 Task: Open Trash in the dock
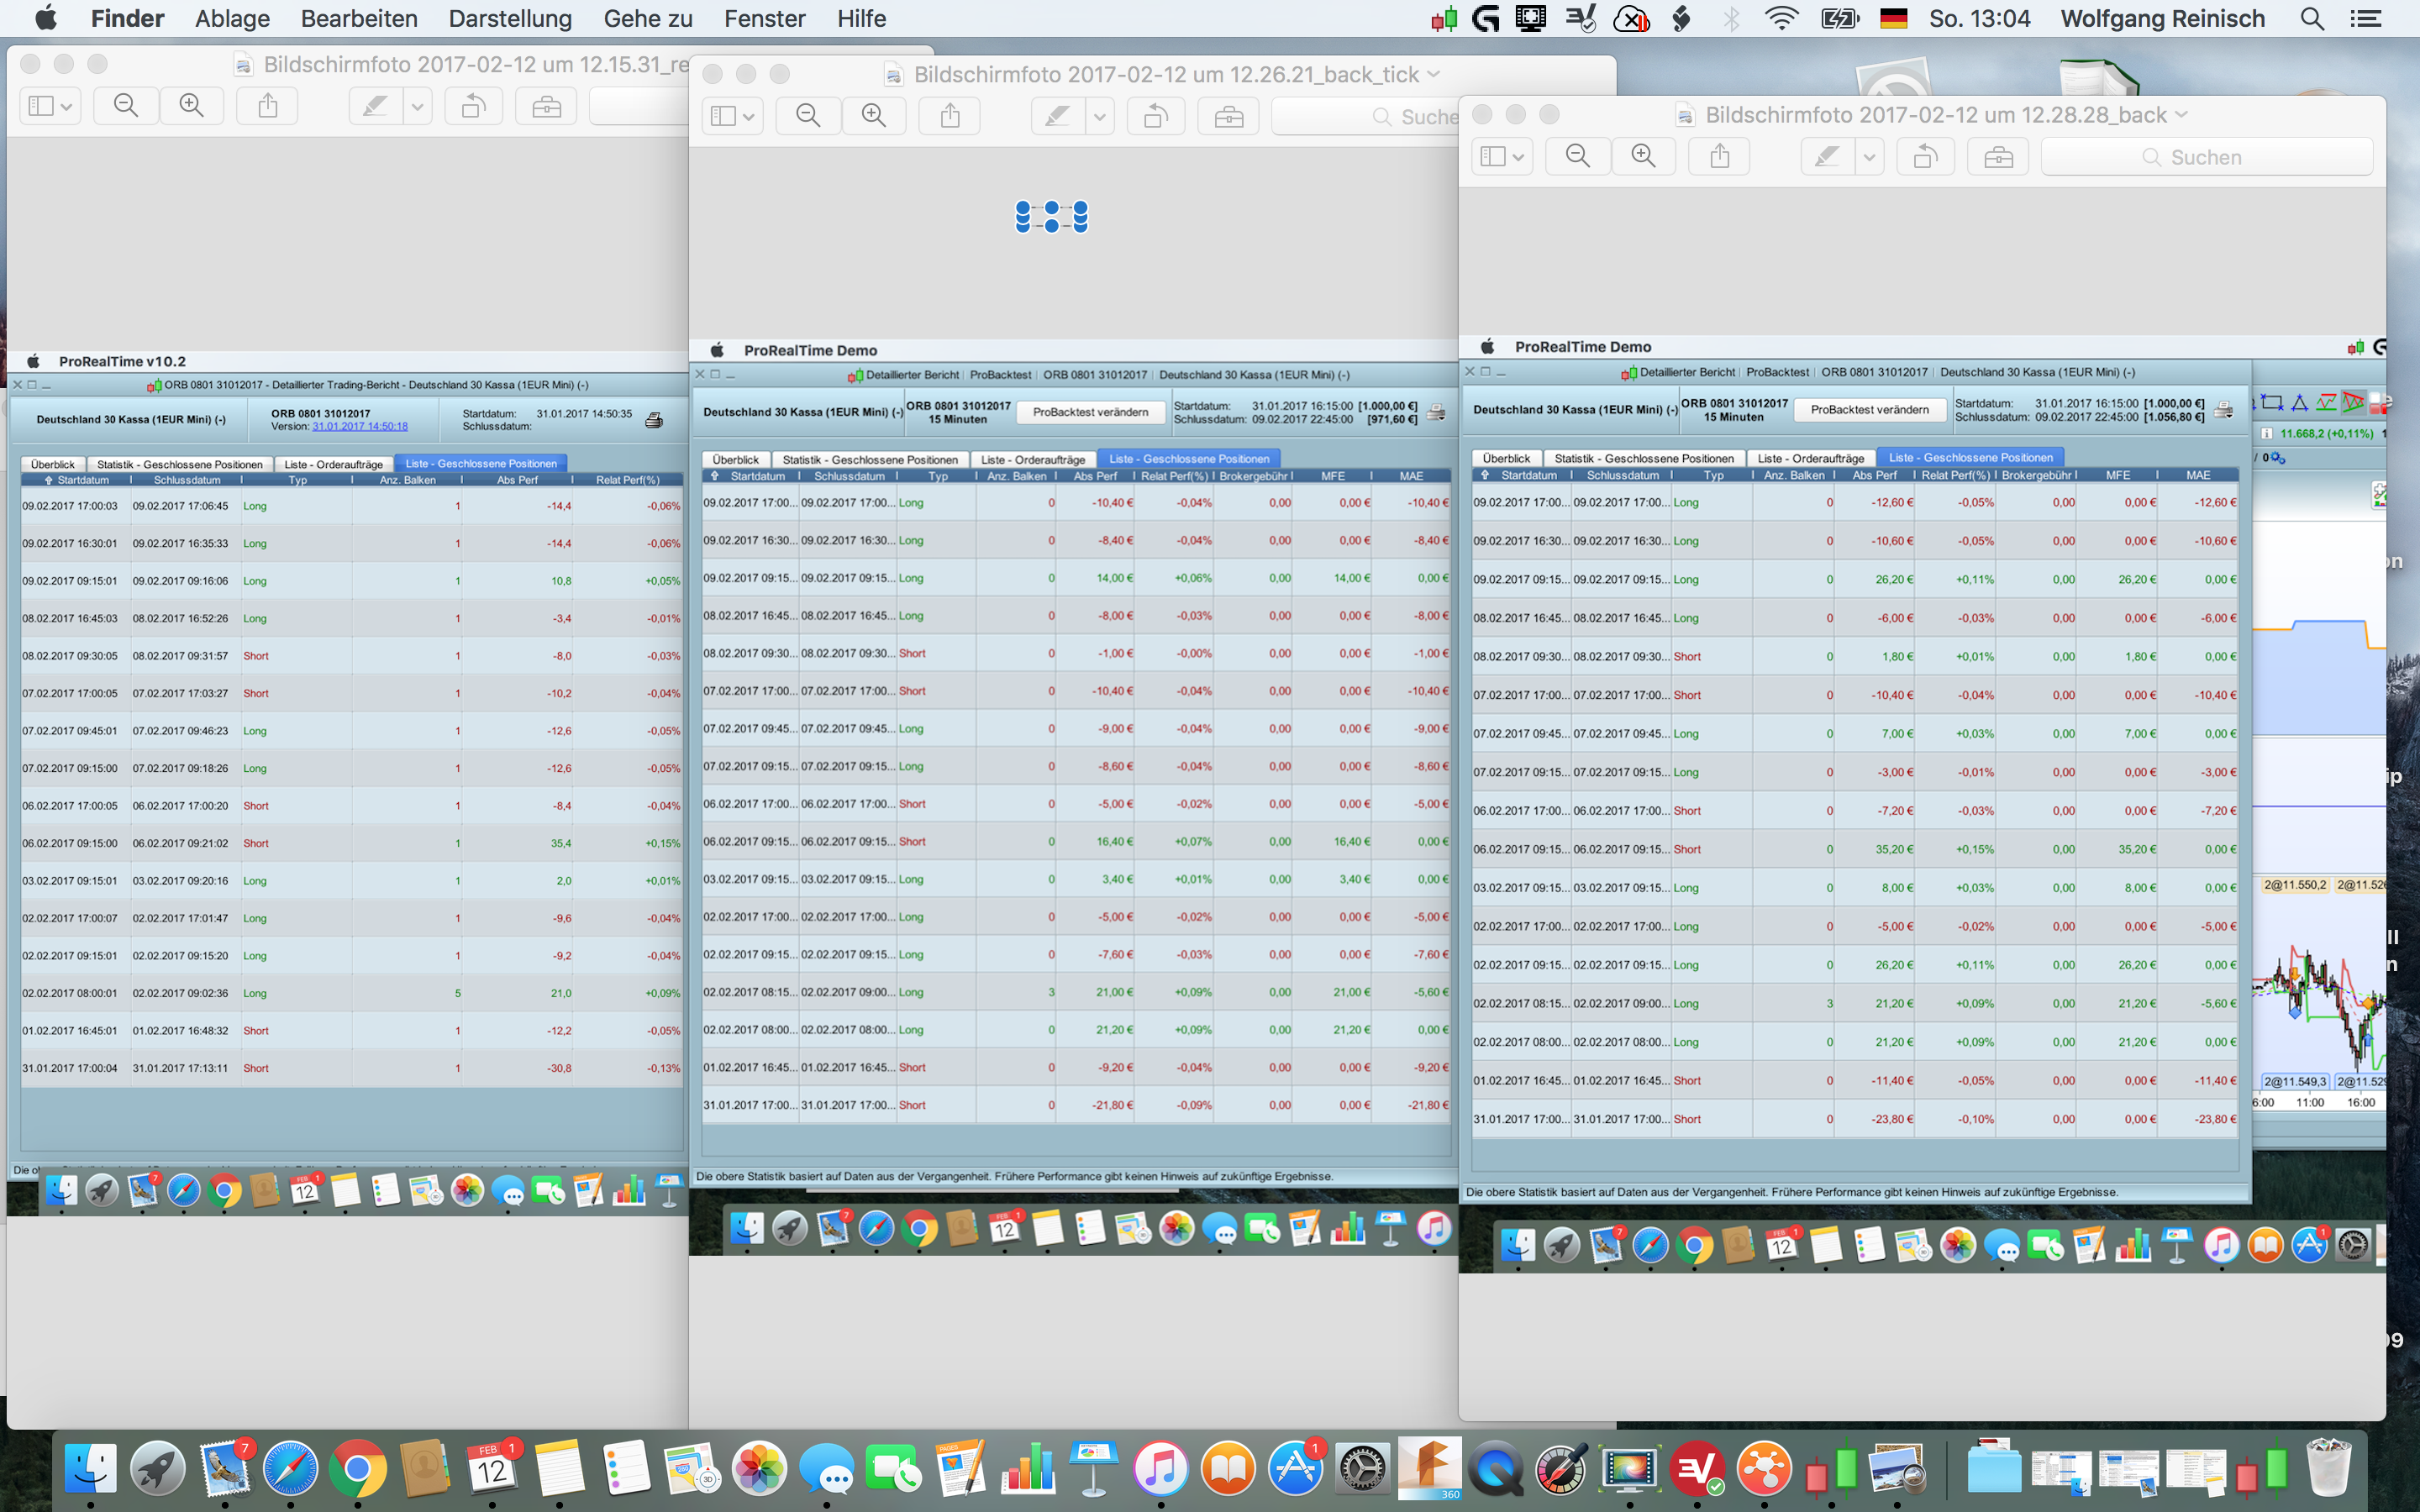(2328, 1470)
